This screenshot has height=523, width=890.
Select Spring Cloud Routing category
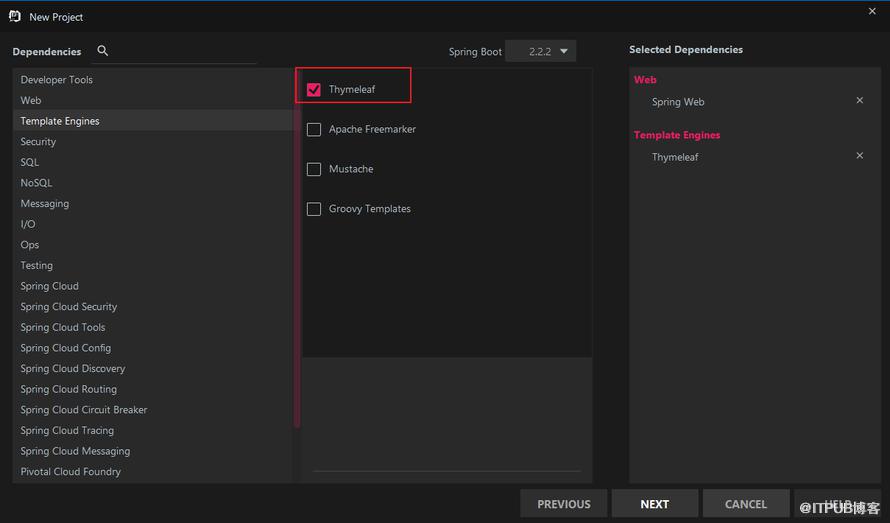pos(153,389)
